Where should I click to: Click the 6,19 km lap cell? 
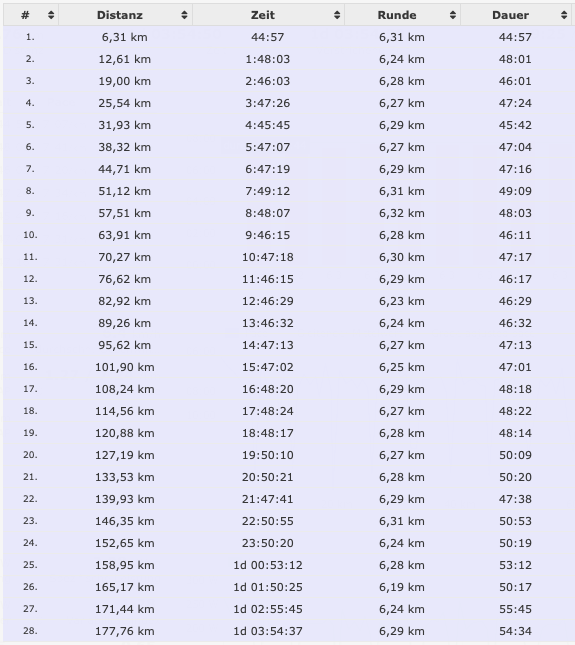(402, 587)
